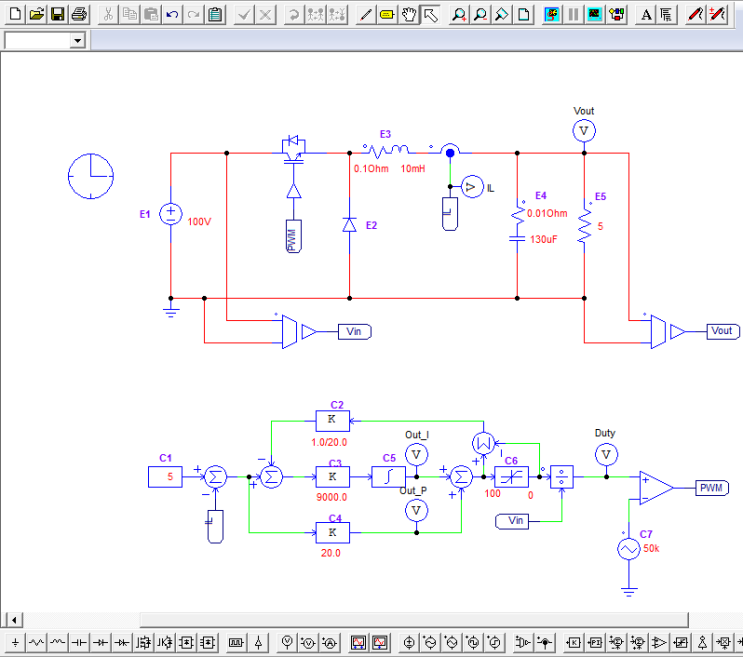Image resolution: width=743 pixels, height=657 pixels.
Task: Select the C5 integrator block
Action: (x=389, y=477)
